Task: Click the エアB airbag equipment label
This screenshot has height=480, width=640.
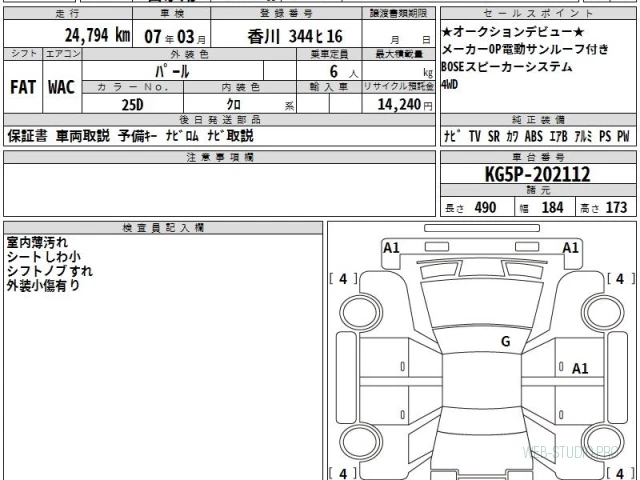Action: pyautogui.click(x=558, y=136)
